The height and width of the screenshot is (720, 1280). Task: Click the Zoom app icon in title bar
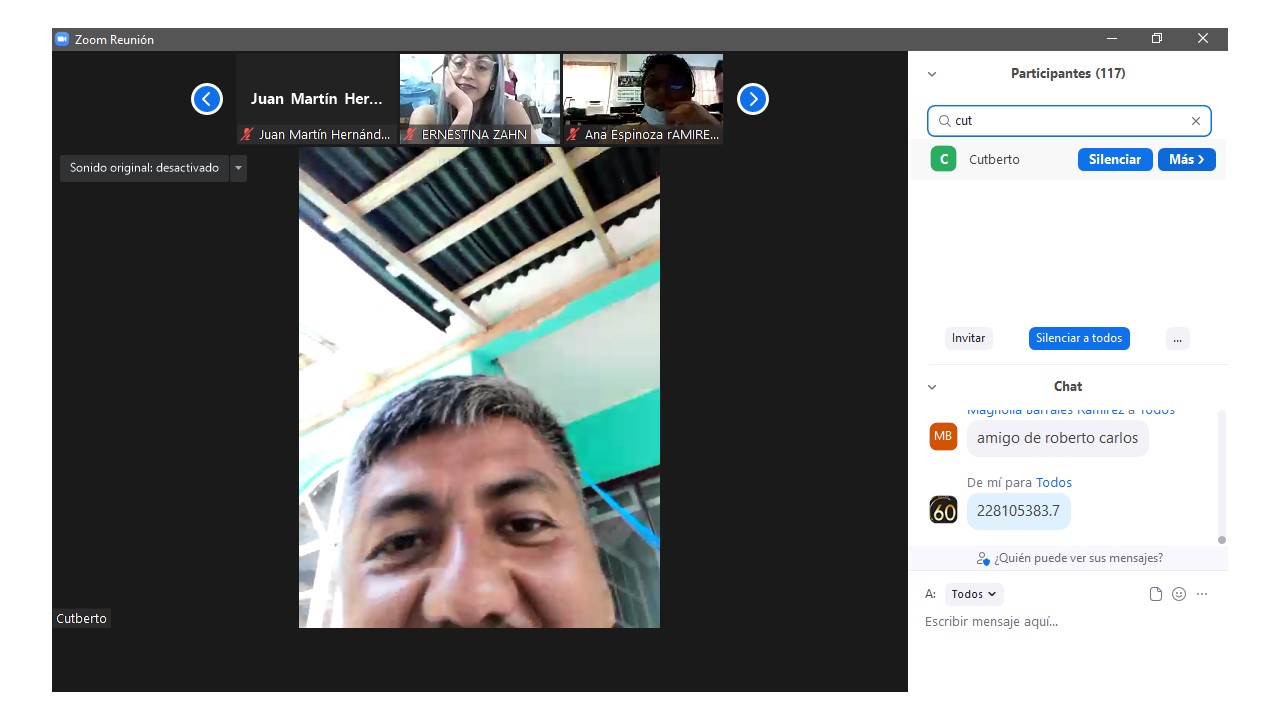point(62,39)
